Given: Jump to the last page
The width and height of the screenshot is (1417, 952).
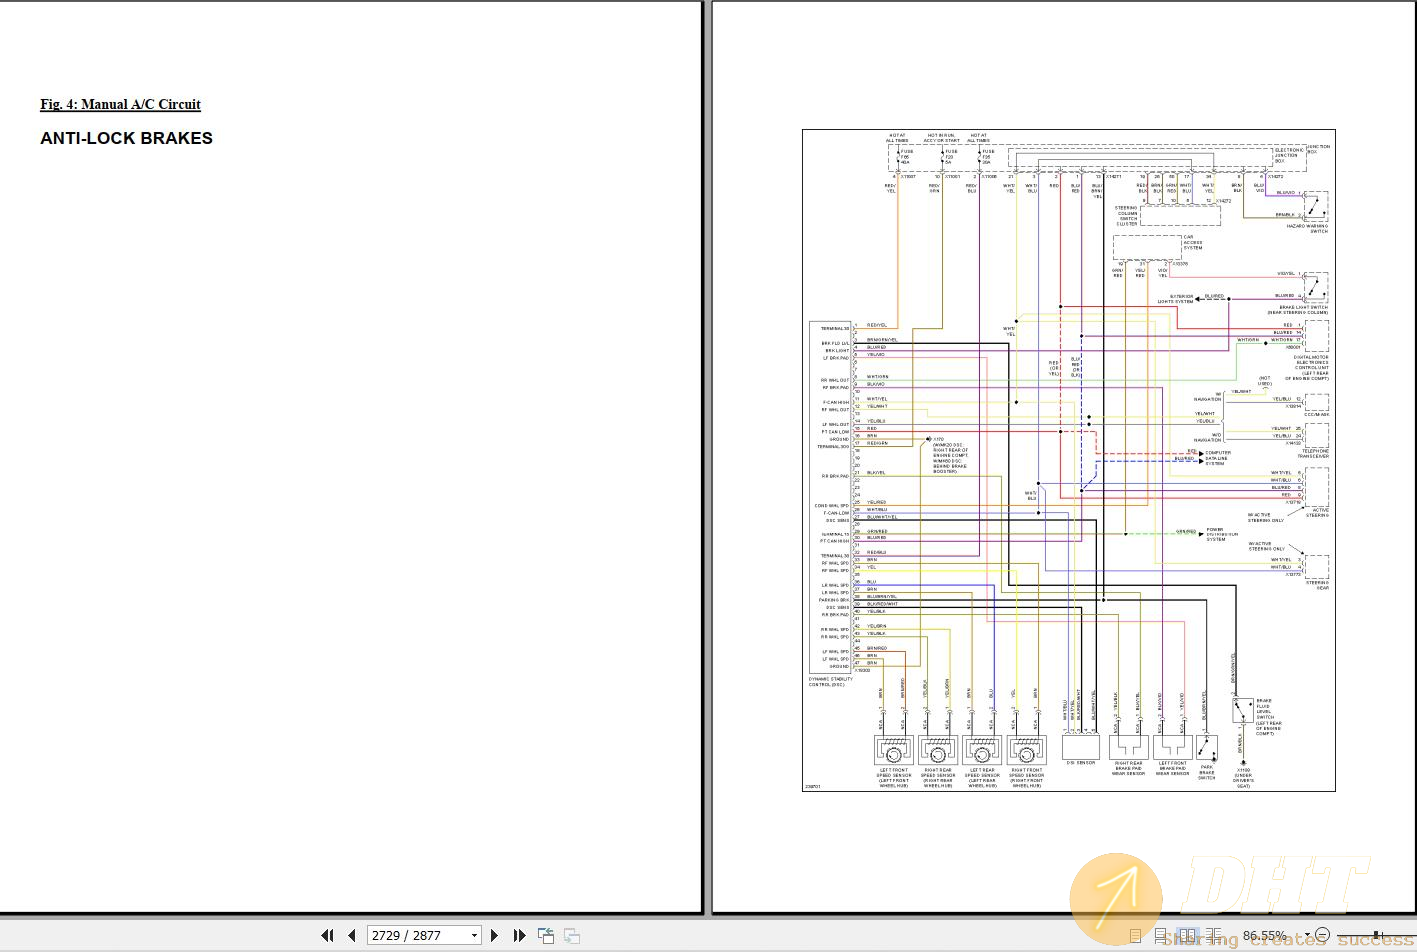Looking at the screenshot, I should (519, 936).
